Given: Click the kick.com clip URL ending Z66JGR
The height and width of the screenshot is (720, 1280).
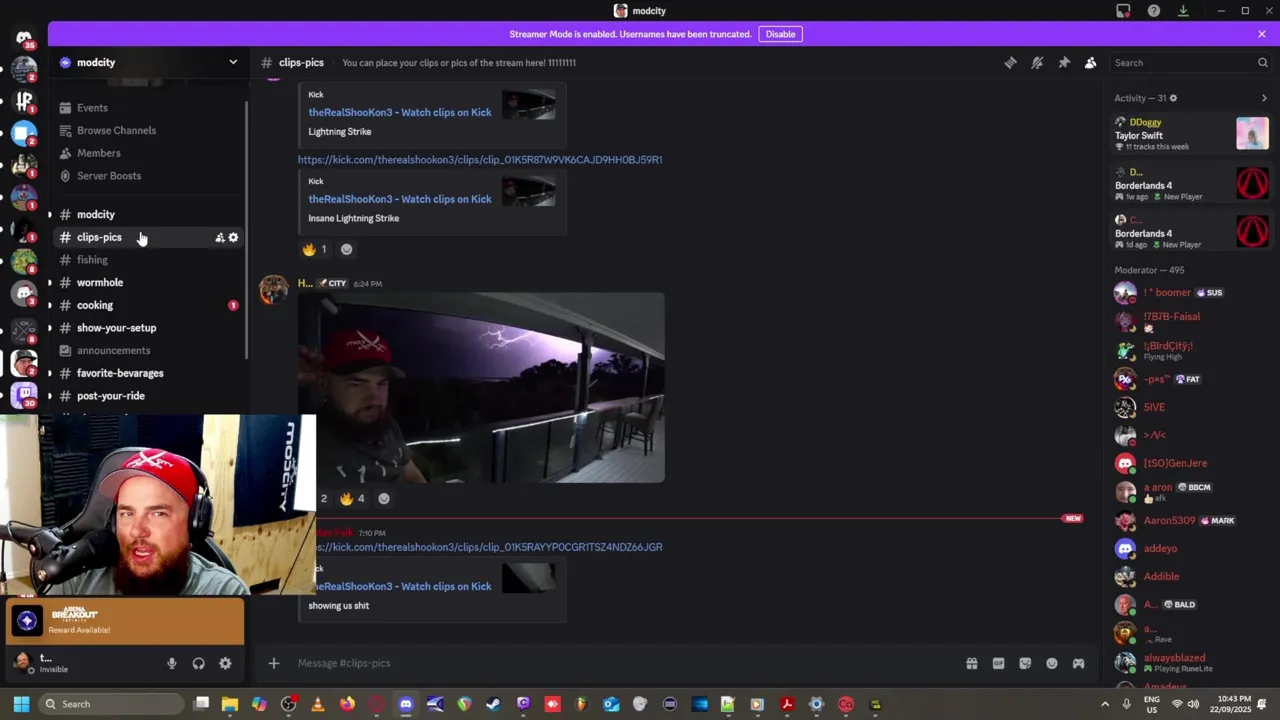Looking at the screenshot, I should pos(488,547).
